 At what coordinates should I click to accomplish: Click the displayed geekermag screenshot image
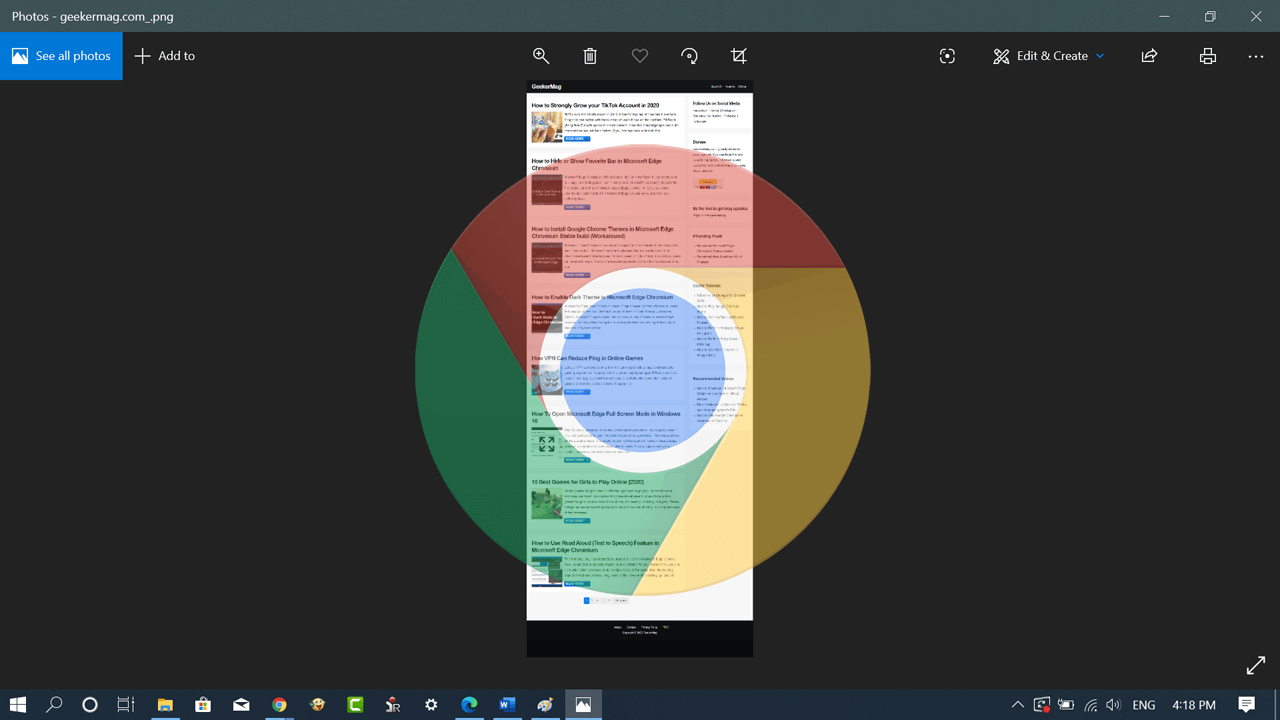point(640,369)
